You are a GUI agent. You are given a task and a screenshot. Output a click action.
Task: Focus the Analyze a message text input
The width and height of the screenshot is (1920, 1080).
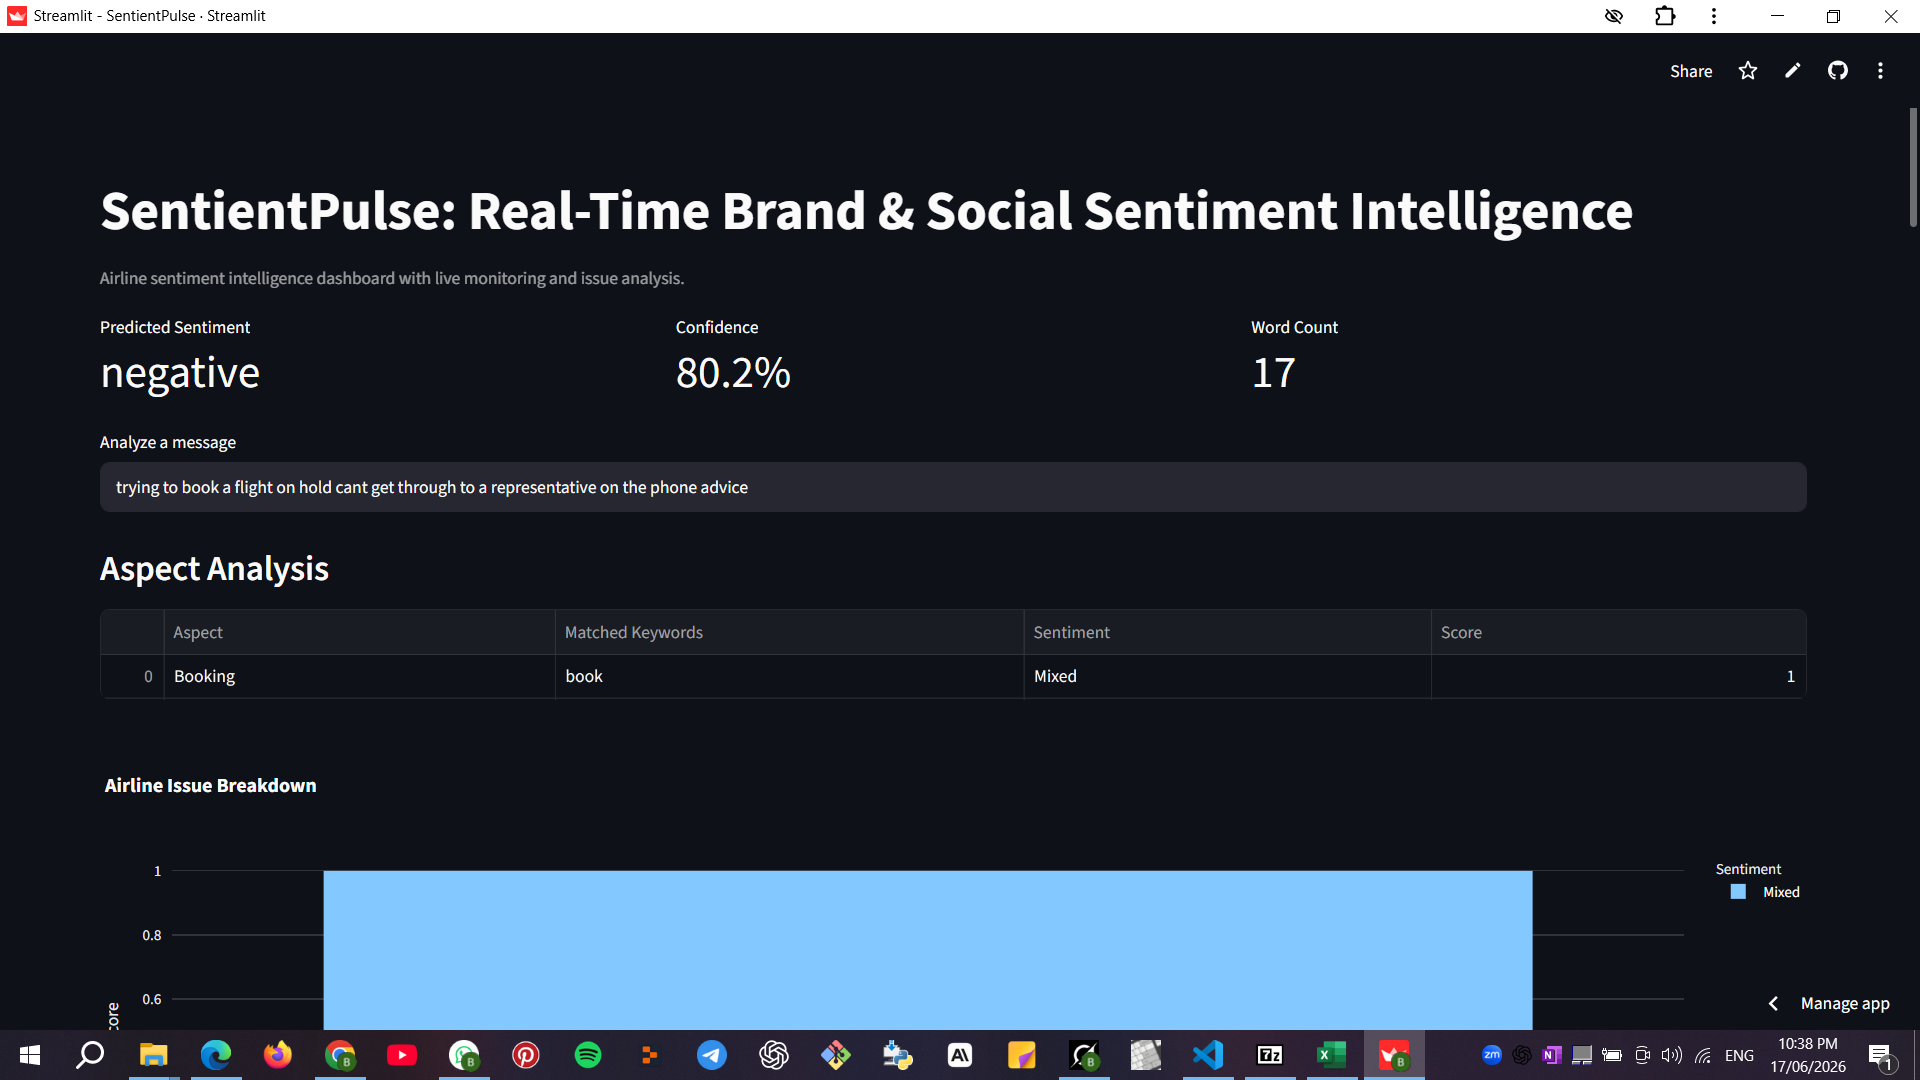coord(953,487)
